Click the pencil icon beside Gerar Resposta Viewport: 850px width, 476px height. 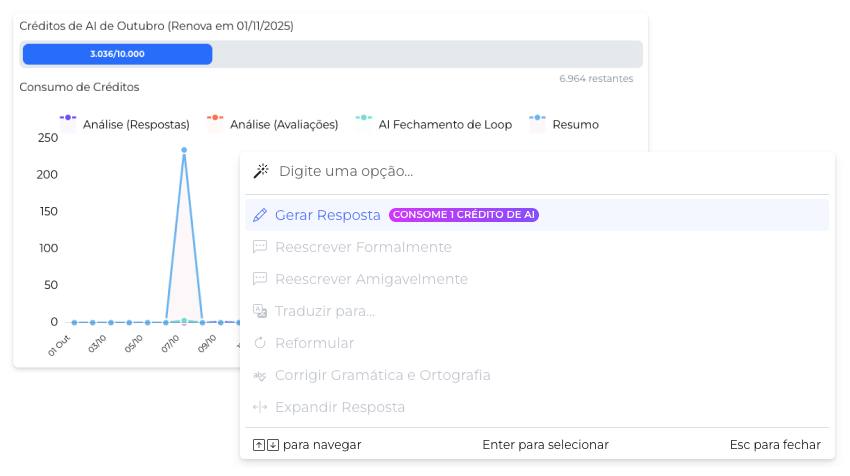[x=260, y=215]
